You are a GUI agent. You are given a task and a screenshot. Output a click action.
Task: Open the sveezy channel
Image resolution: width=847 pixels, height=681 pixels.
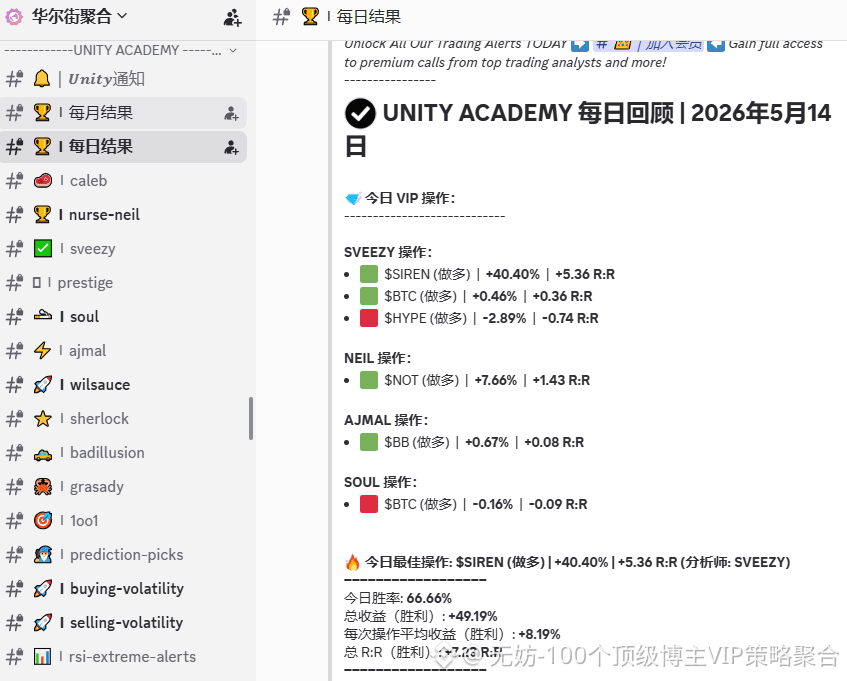point(123,248)
